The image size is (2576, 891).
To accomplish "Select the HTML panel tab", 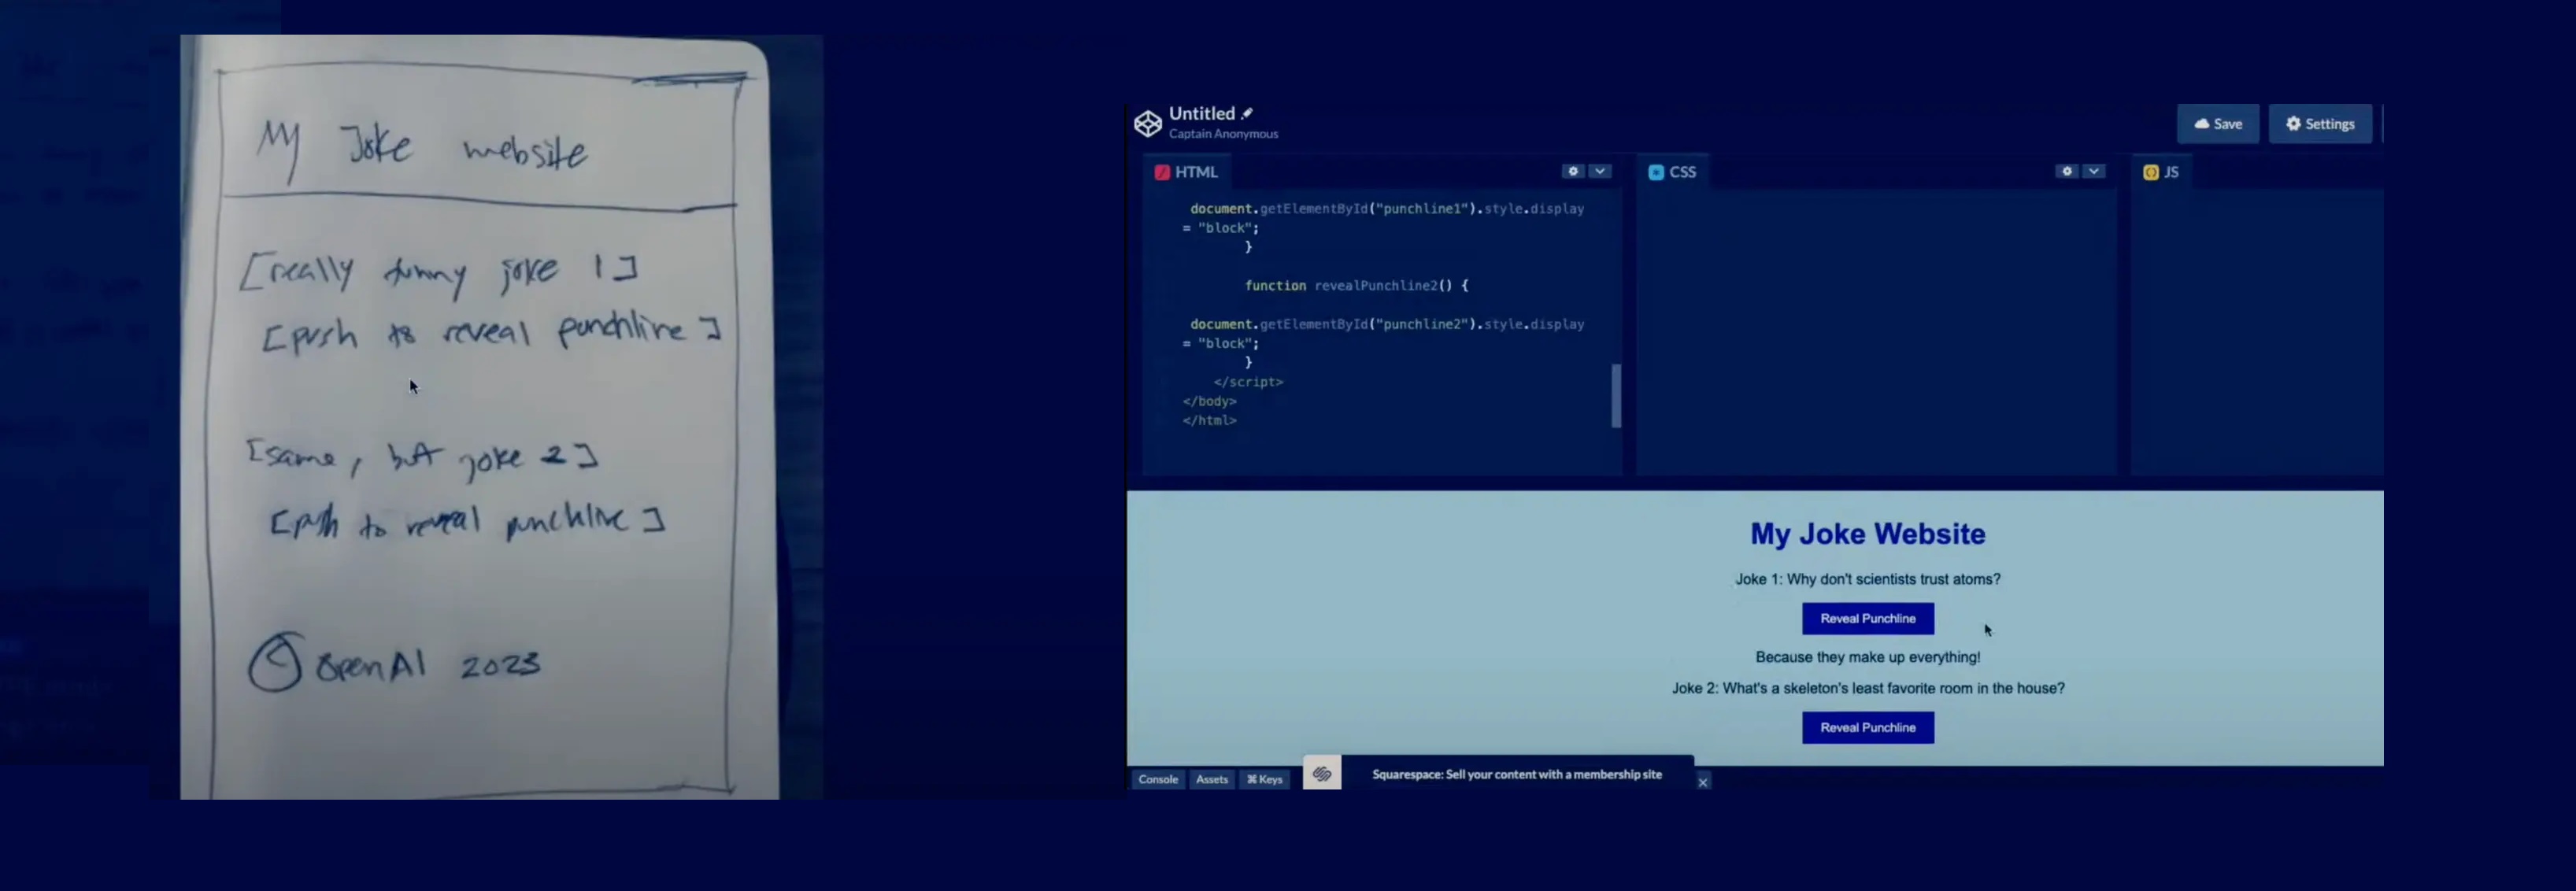I will [1186, 172].
